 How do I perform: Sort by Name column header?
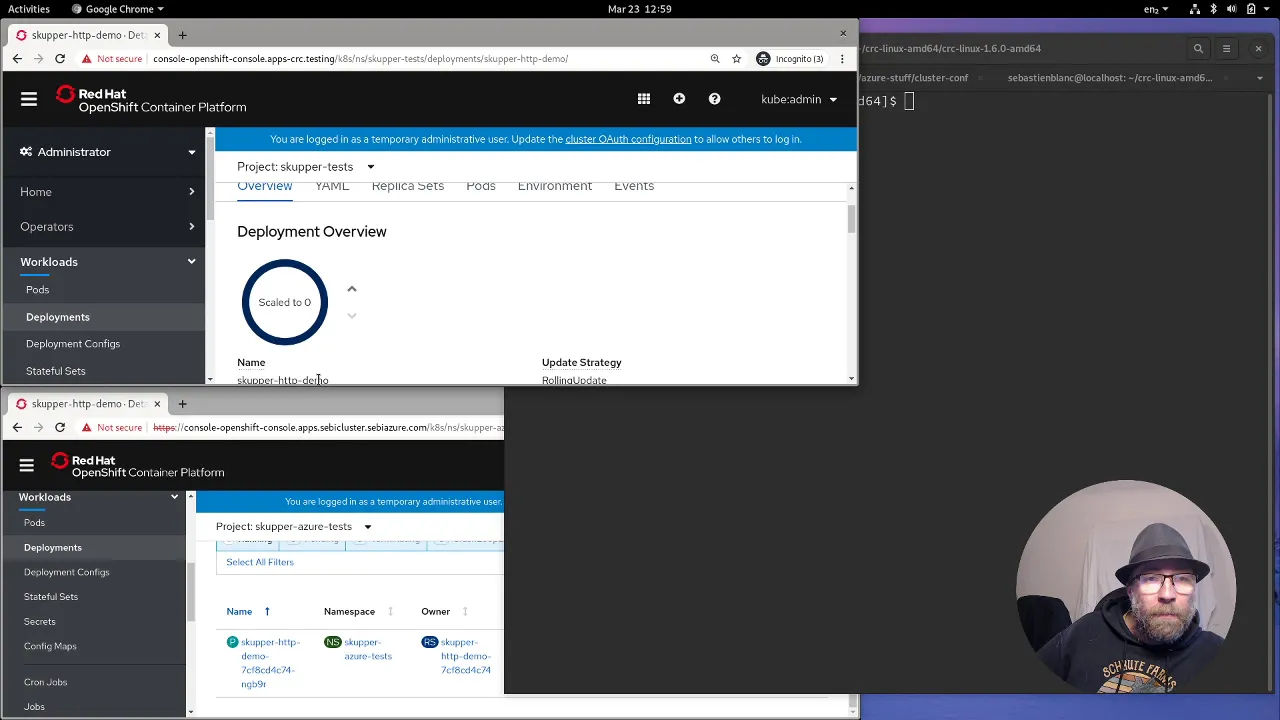[239, 611]
